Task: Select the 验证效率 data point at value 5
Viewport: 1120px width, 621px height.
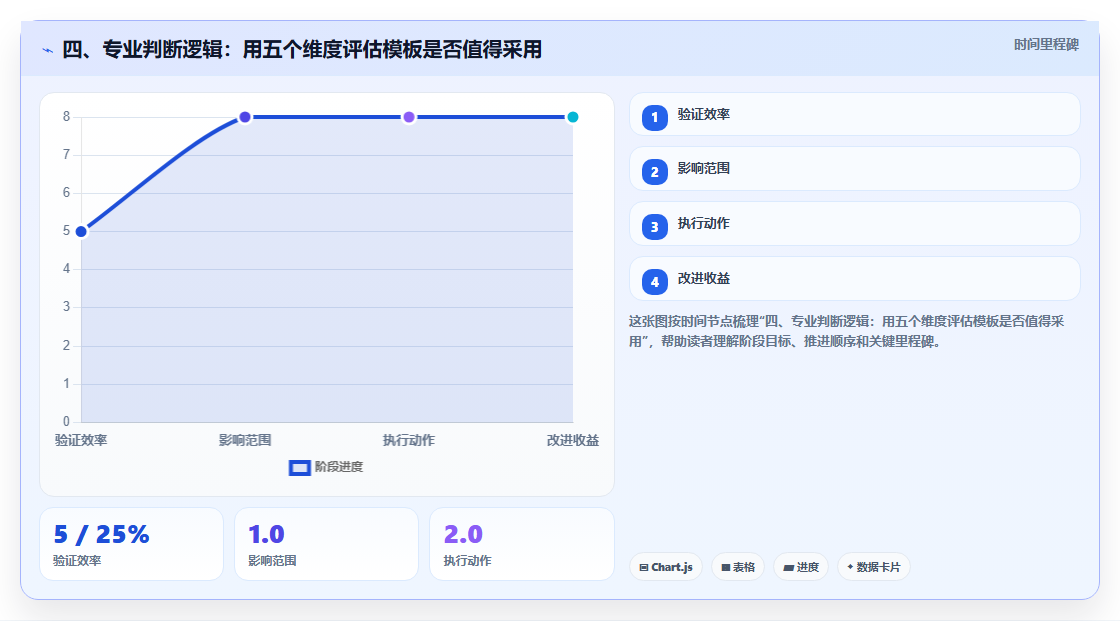Action: point(81,232)
